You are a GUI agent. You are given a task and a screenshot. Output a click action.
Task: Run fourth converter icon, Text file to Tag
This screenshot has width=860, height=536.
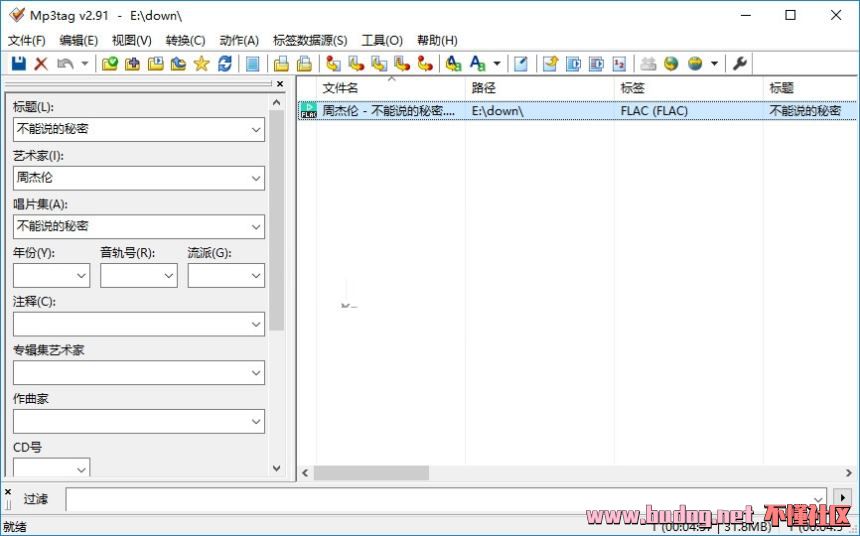pyautogui.click(x=402, y=64)
